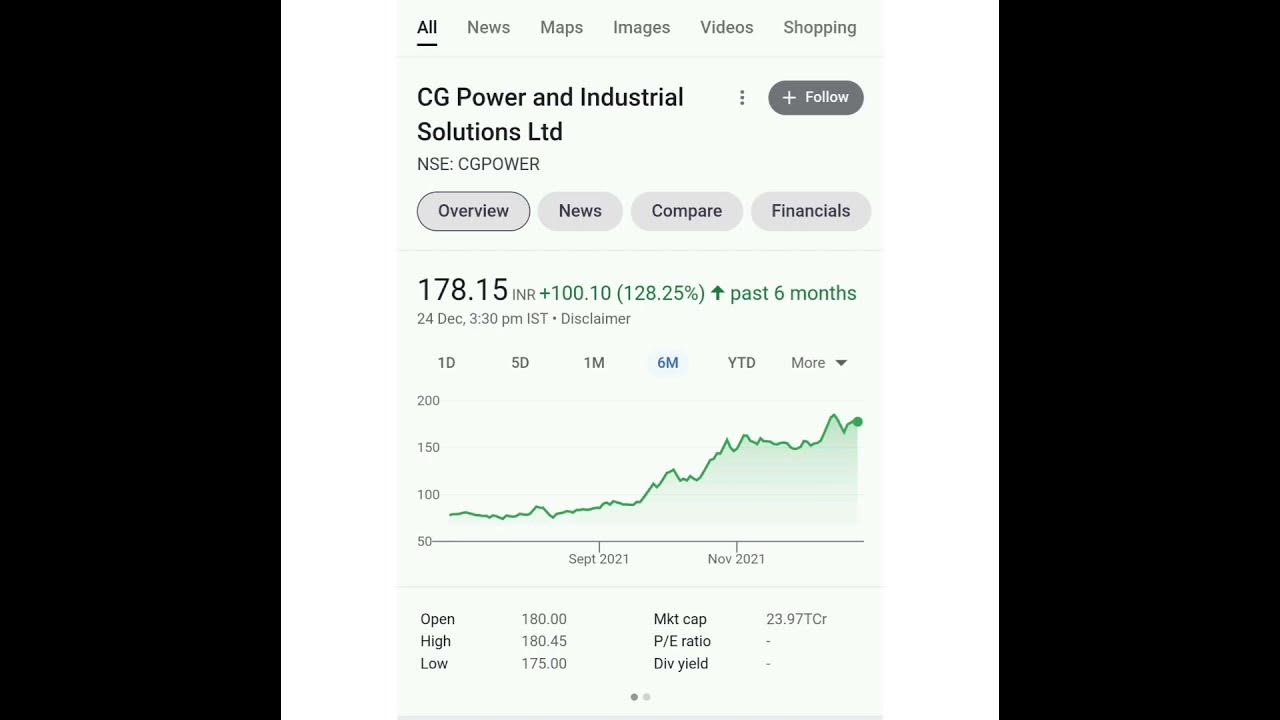Click the plus icon on Follow
1280x720 pixels.
789,97
